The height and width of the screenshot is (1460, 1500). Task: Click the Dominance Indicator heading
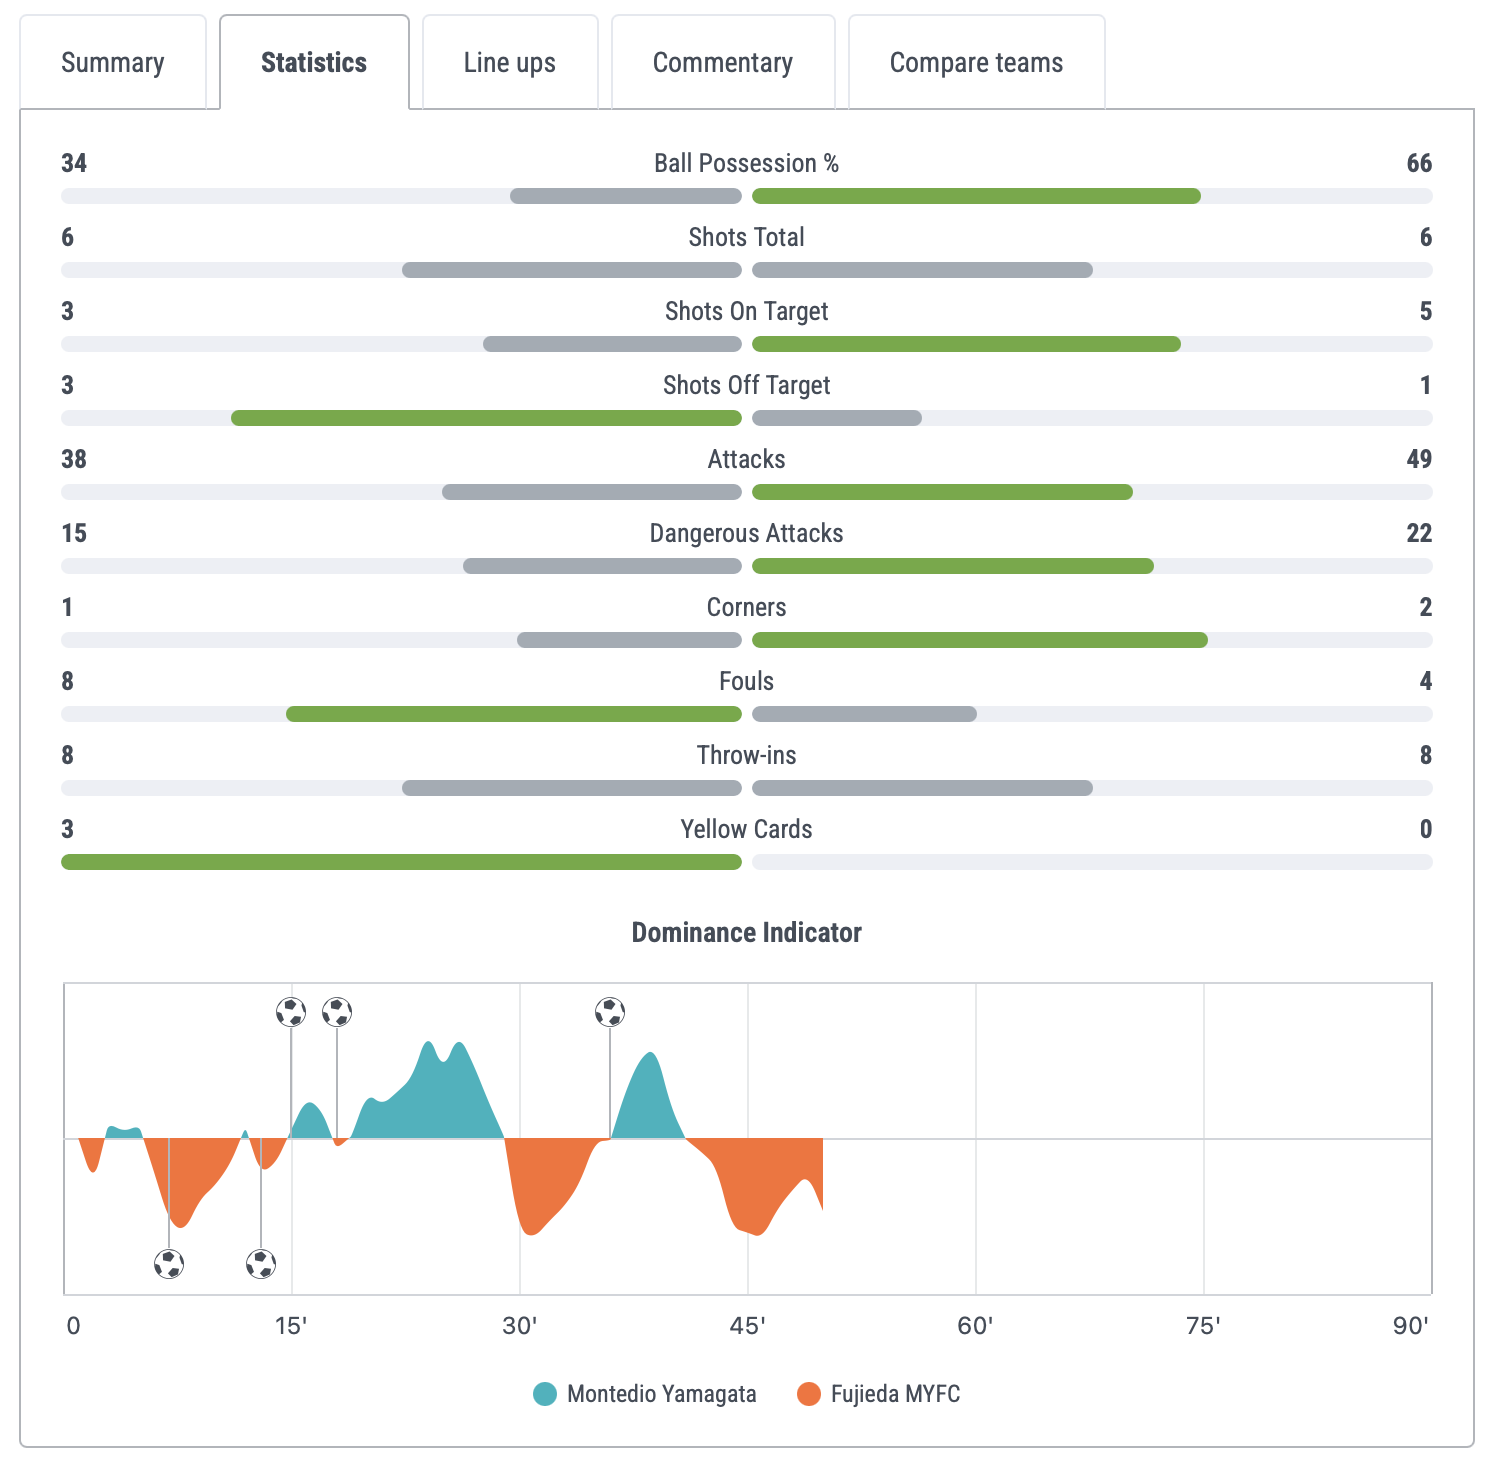[747, 933]
